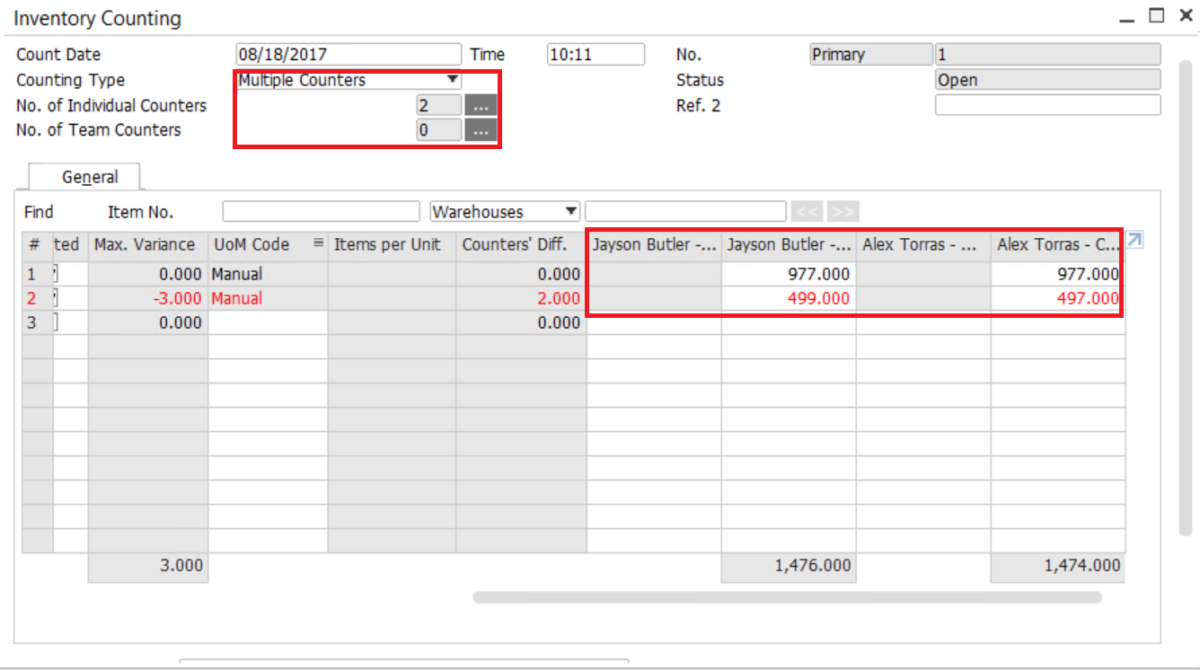Image resolution: width=1200 pixels, height=670 pixels.
Task: Select the Item No. search box
Action: pyautogui.click(x=320, y=211)
